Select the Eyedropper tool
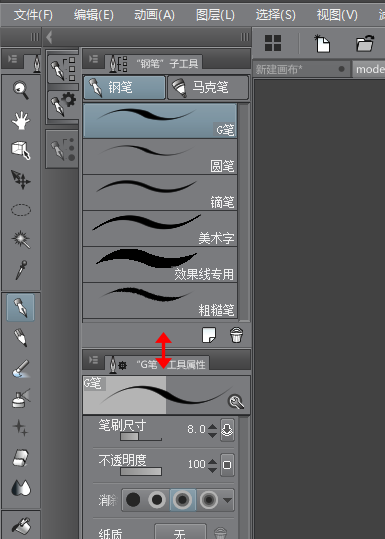This screenshot has height=539, width=385. click(x=21, y=270)
